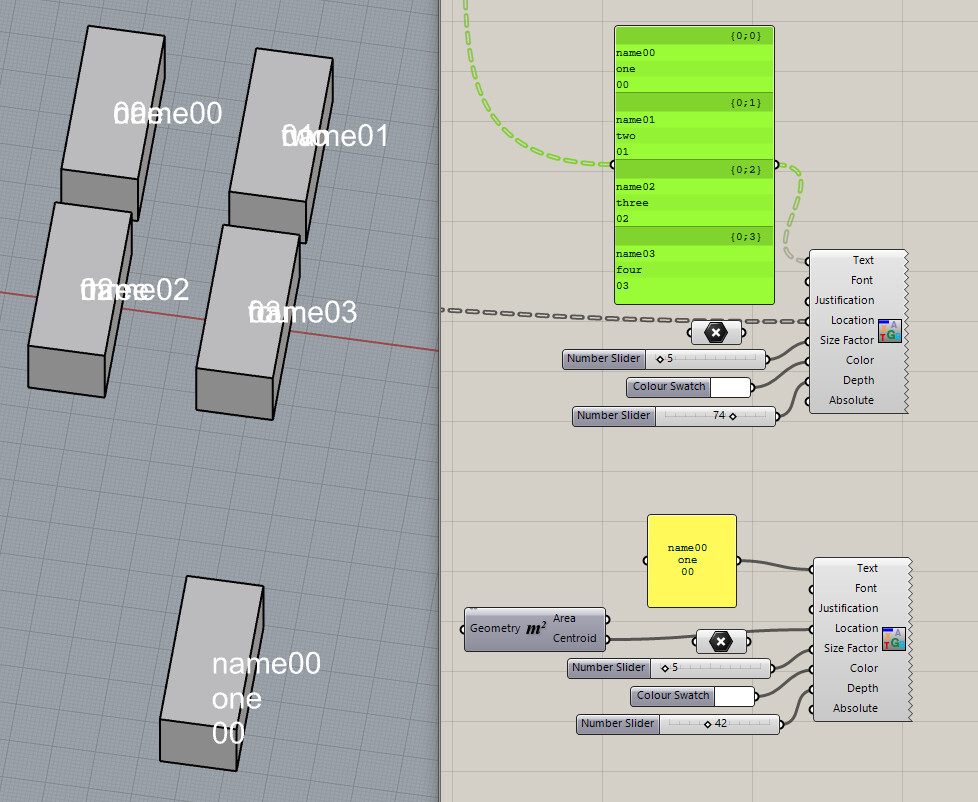Screen dimensions: 978x802
Task: Select the Text Tag 3D icon on the lower component
Action: coord(894,638)
